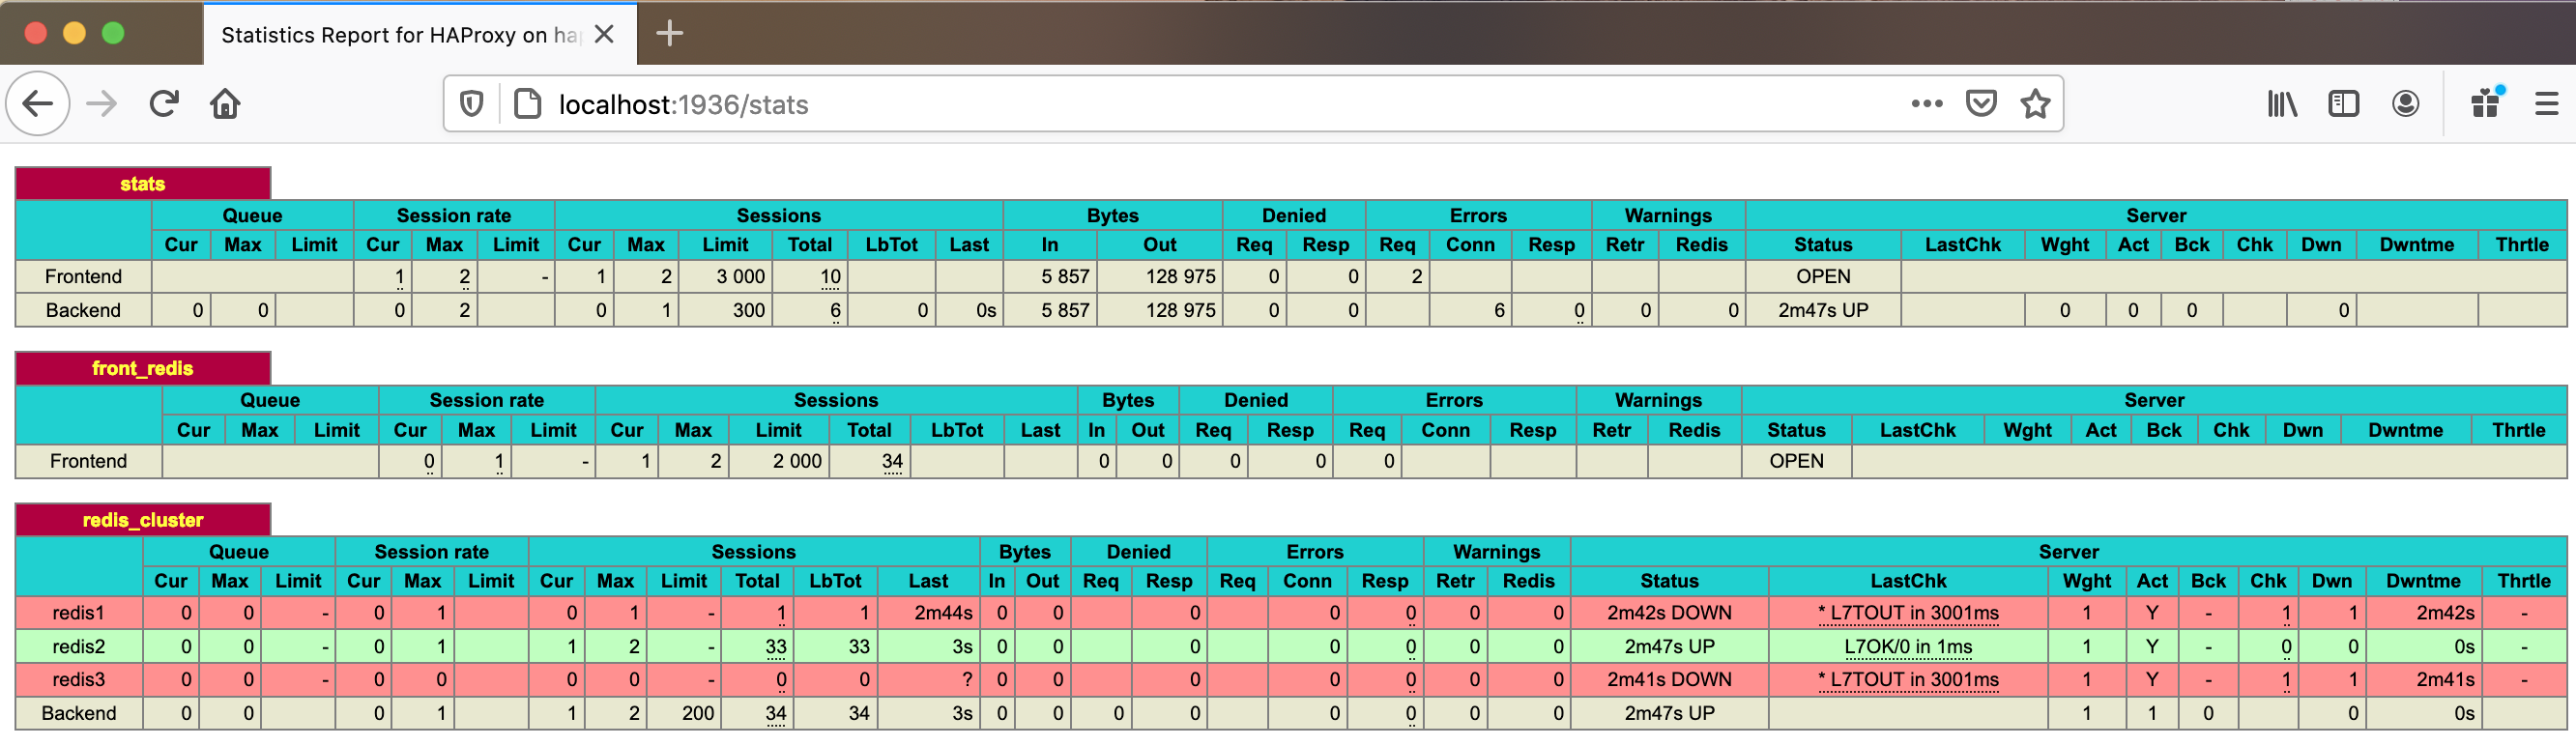
Task: Open the browser home page
Action: [225, 103]
